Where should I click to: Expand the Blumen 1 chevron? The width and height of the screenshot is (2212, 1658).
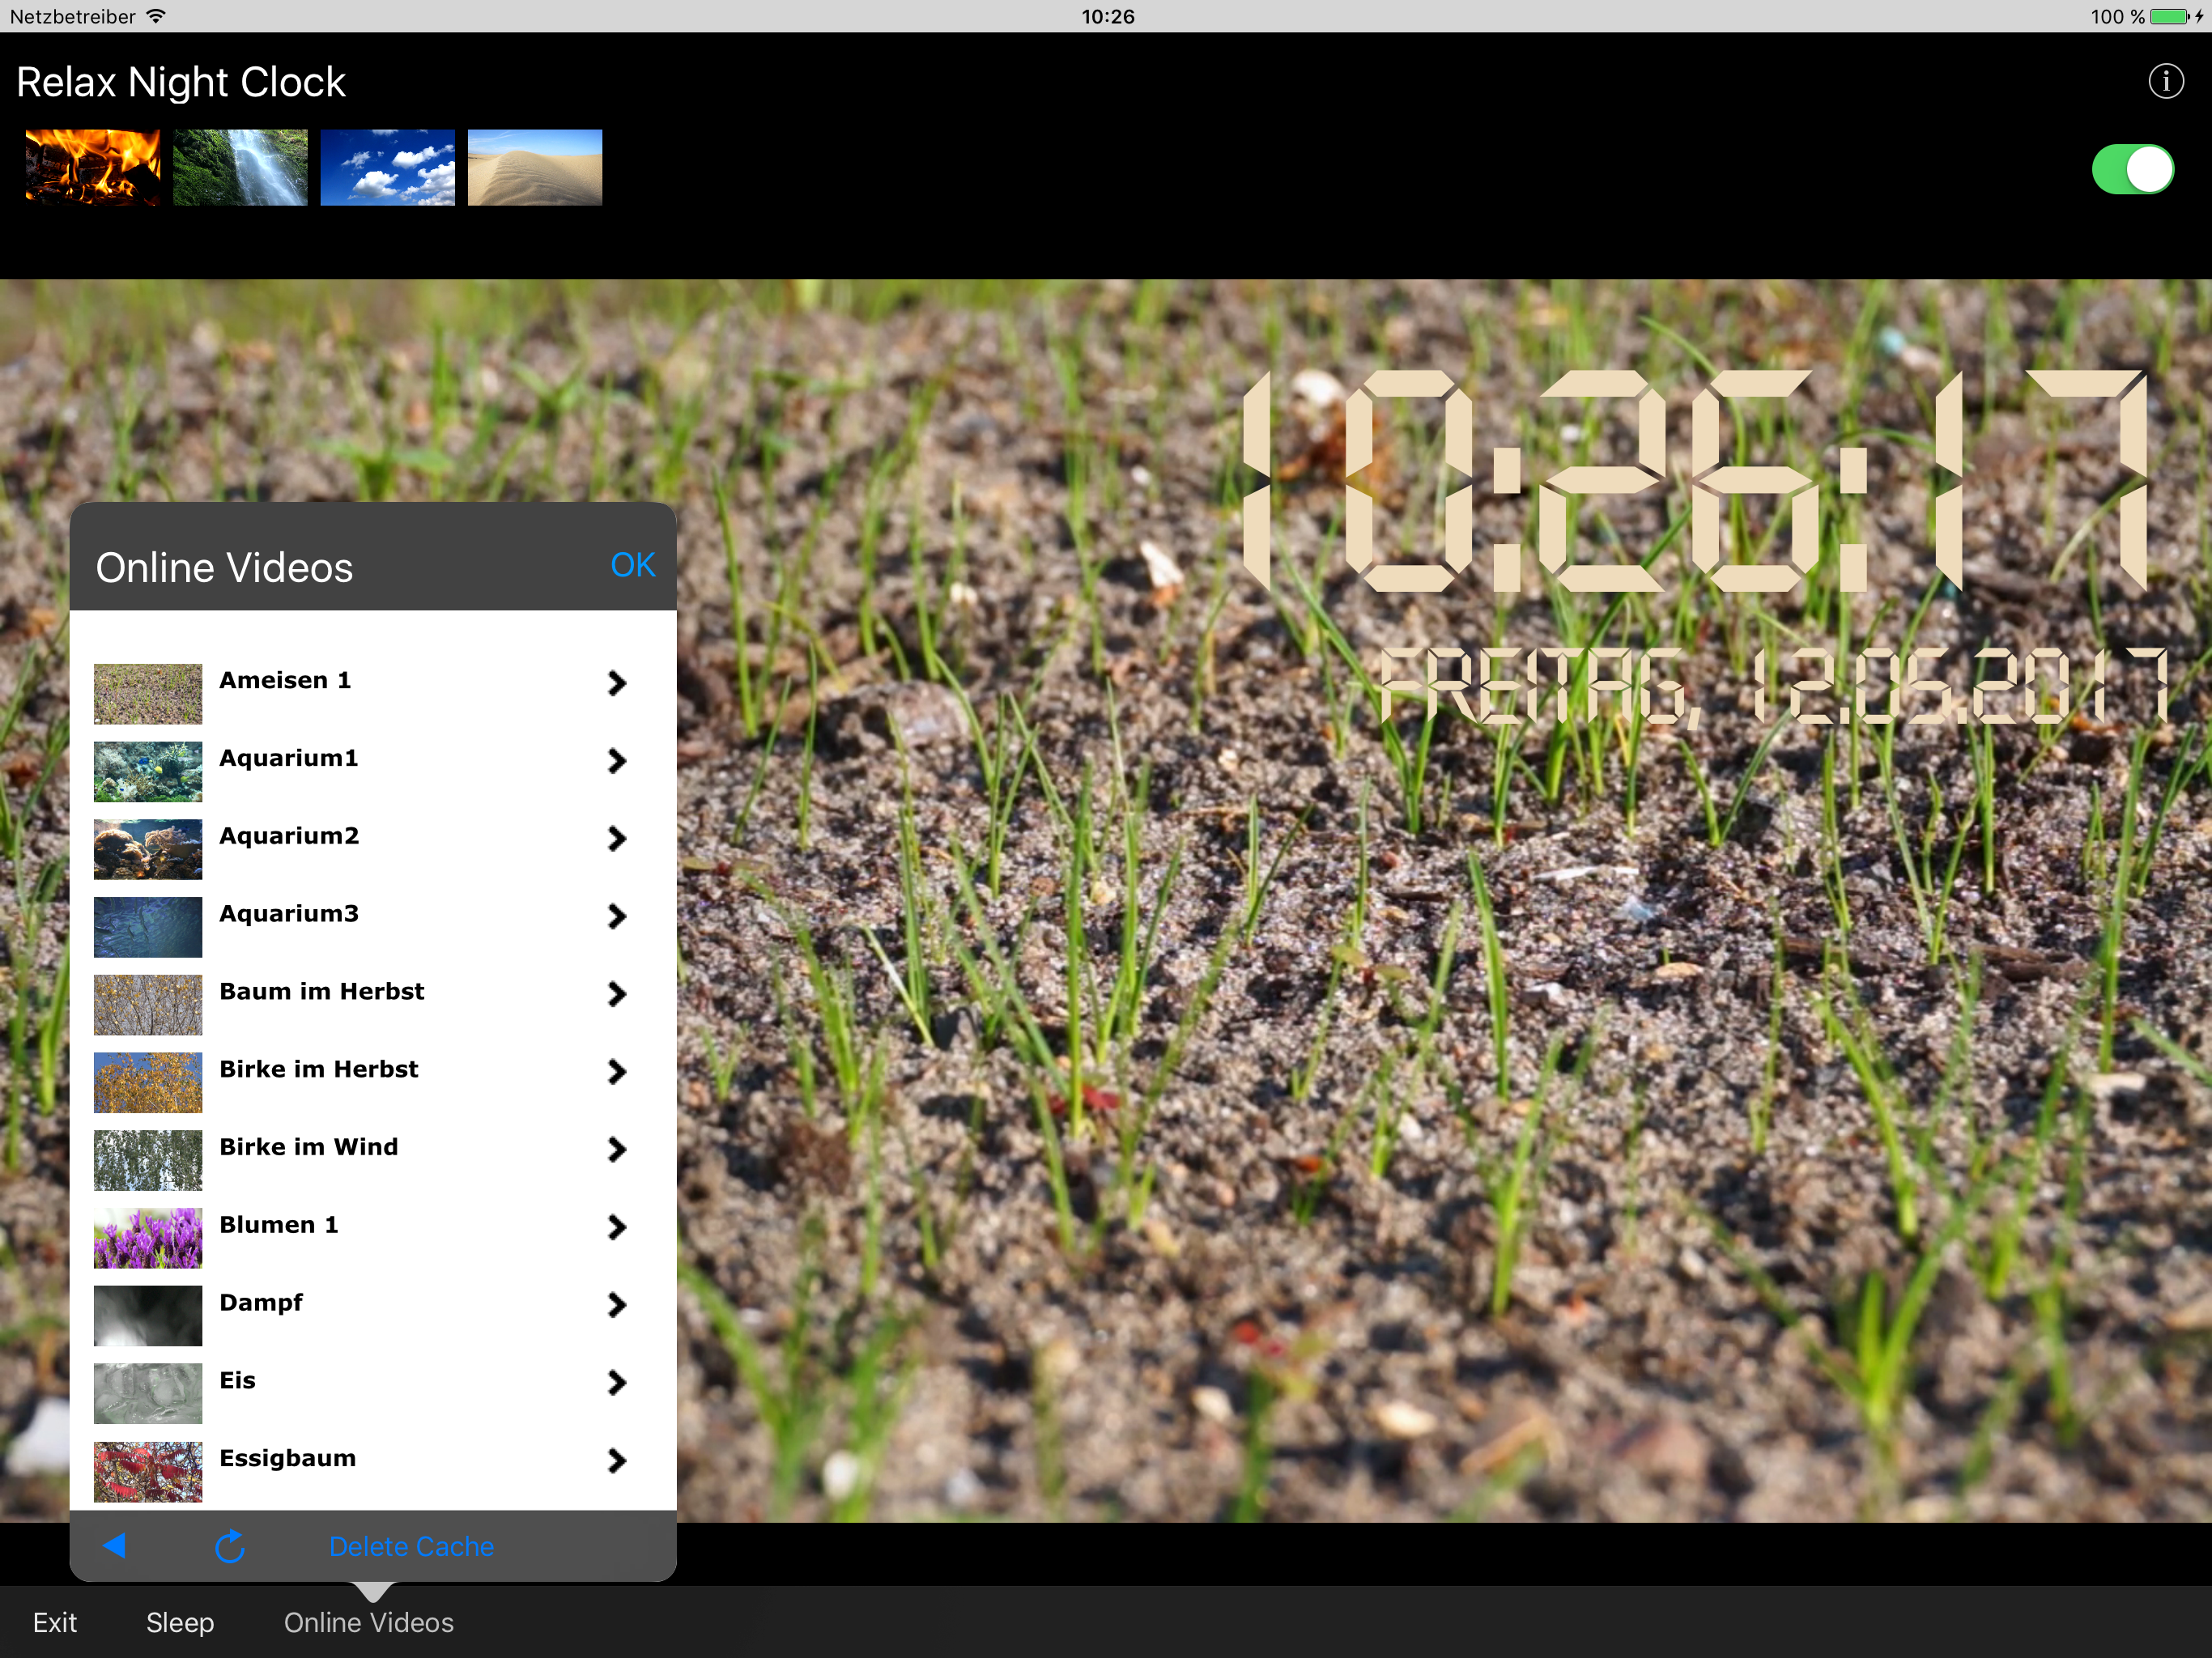point(617,1227)
